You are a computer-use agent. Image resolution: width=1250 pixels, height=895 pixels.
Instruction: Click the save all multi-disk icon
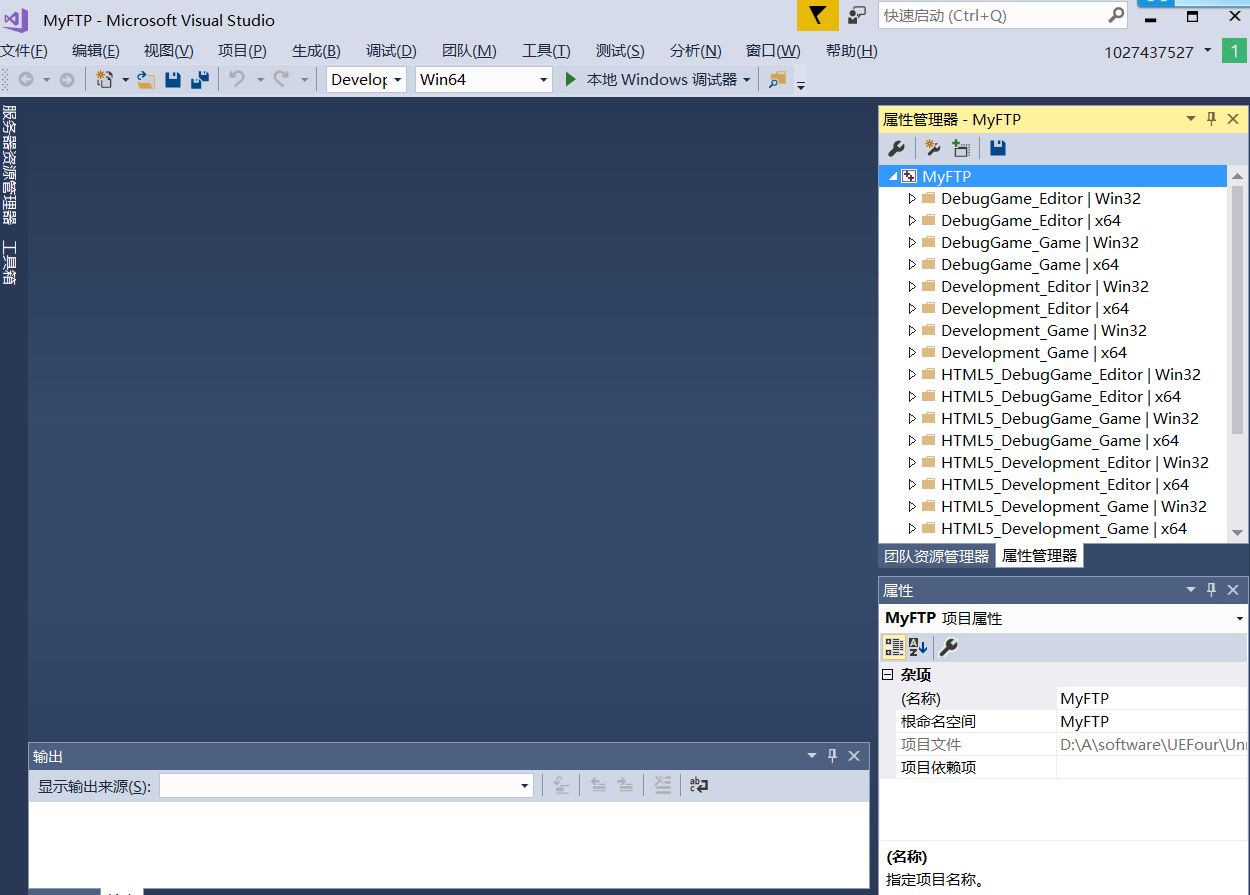point(200,80)
